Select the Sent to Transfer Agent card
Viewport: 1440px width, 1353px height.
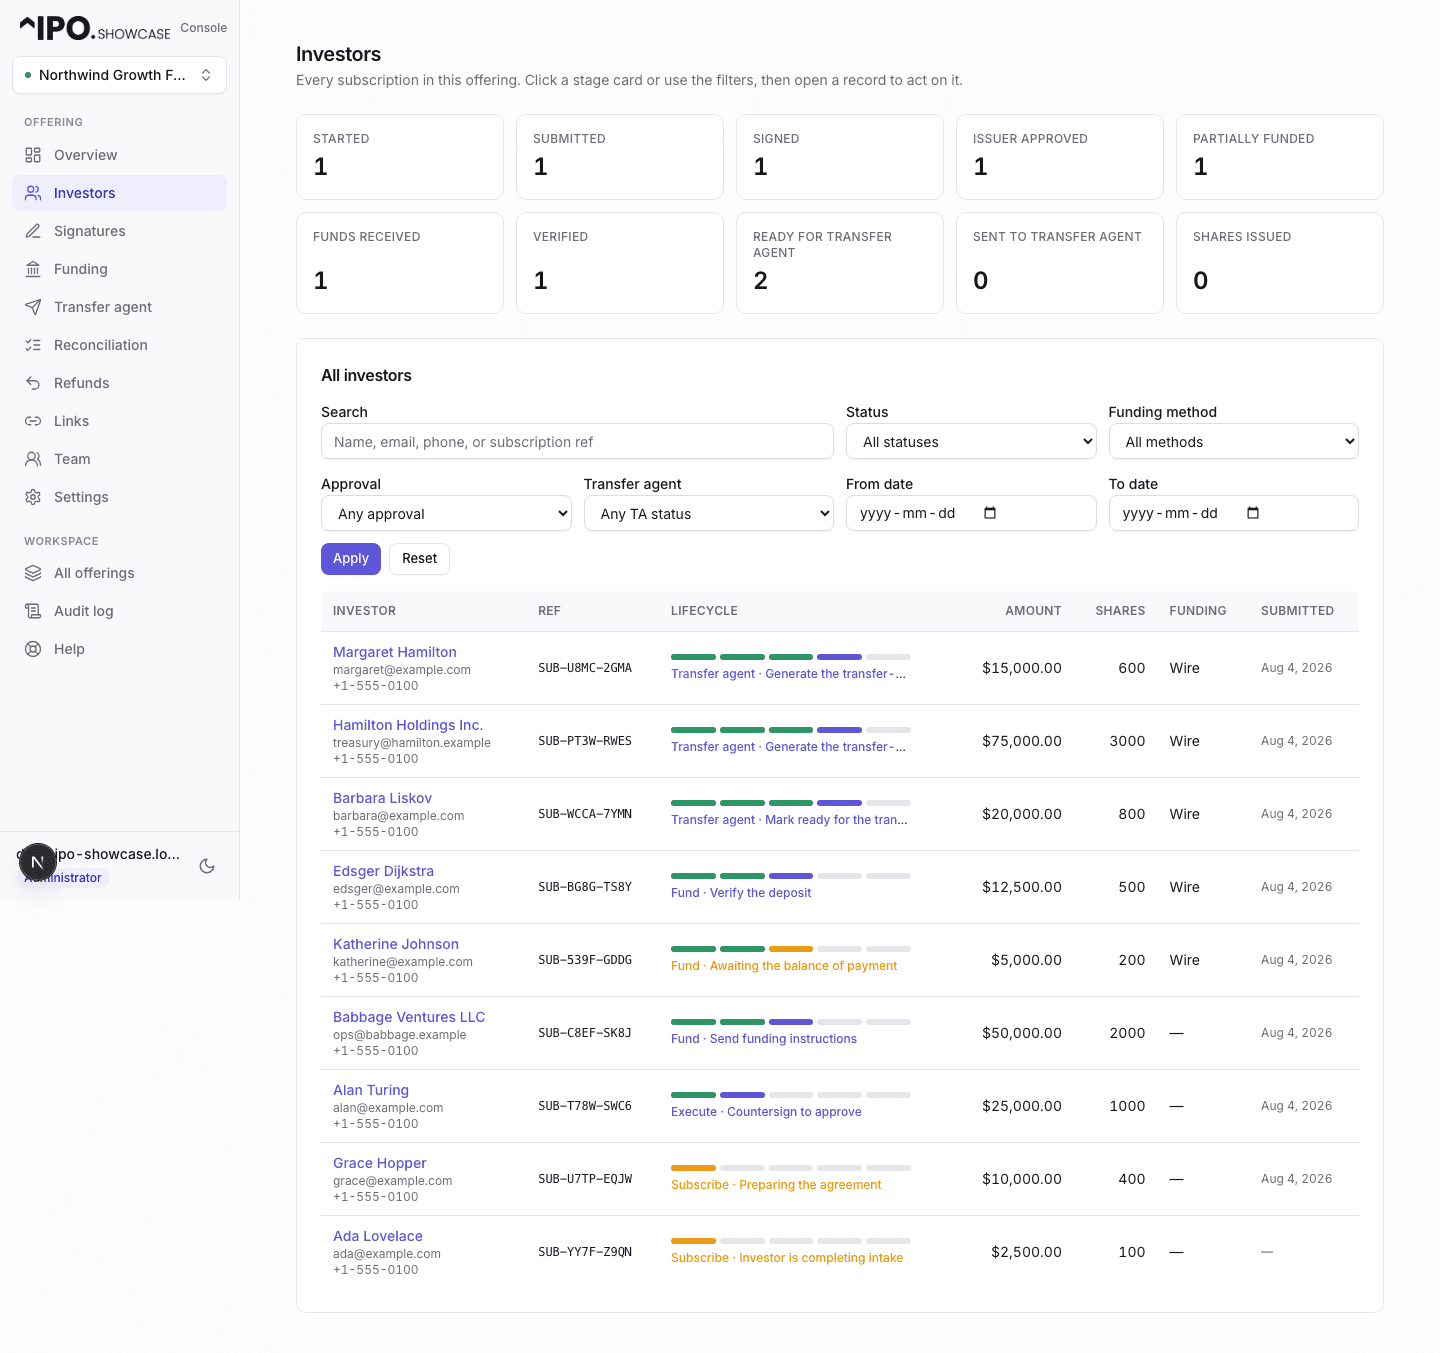[1060, 263]
